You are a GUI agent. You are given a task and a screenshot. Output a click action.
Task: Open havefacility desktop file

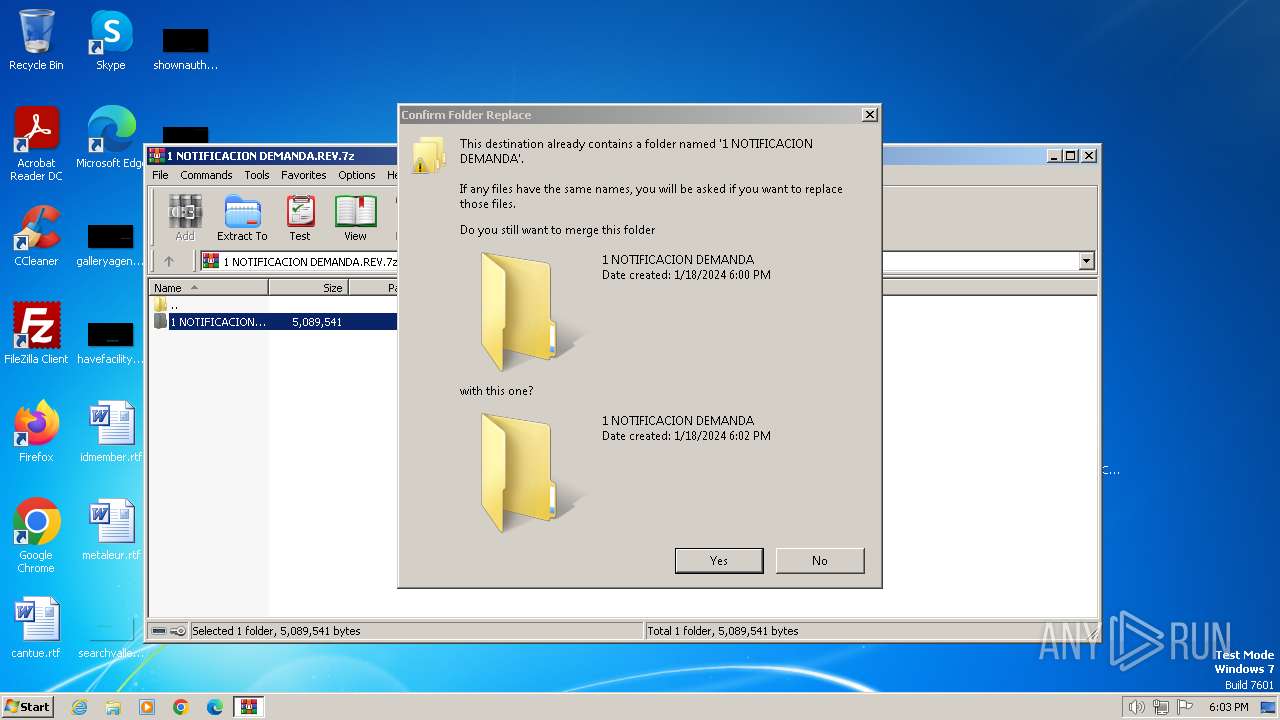110,342
